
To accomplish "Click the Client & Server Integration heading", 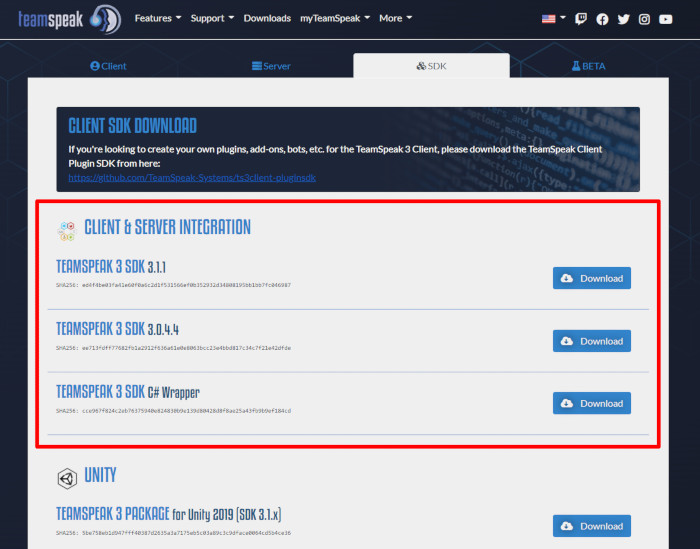I will point(167,227).
